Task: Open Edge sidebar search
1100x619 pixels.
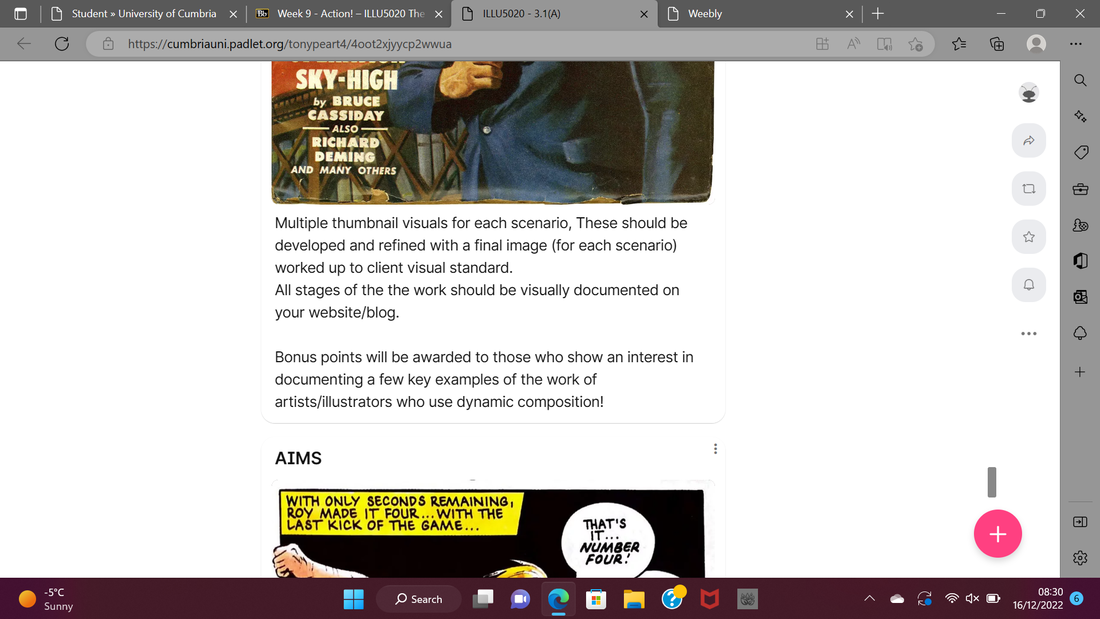Action: tap(1080, 80)
